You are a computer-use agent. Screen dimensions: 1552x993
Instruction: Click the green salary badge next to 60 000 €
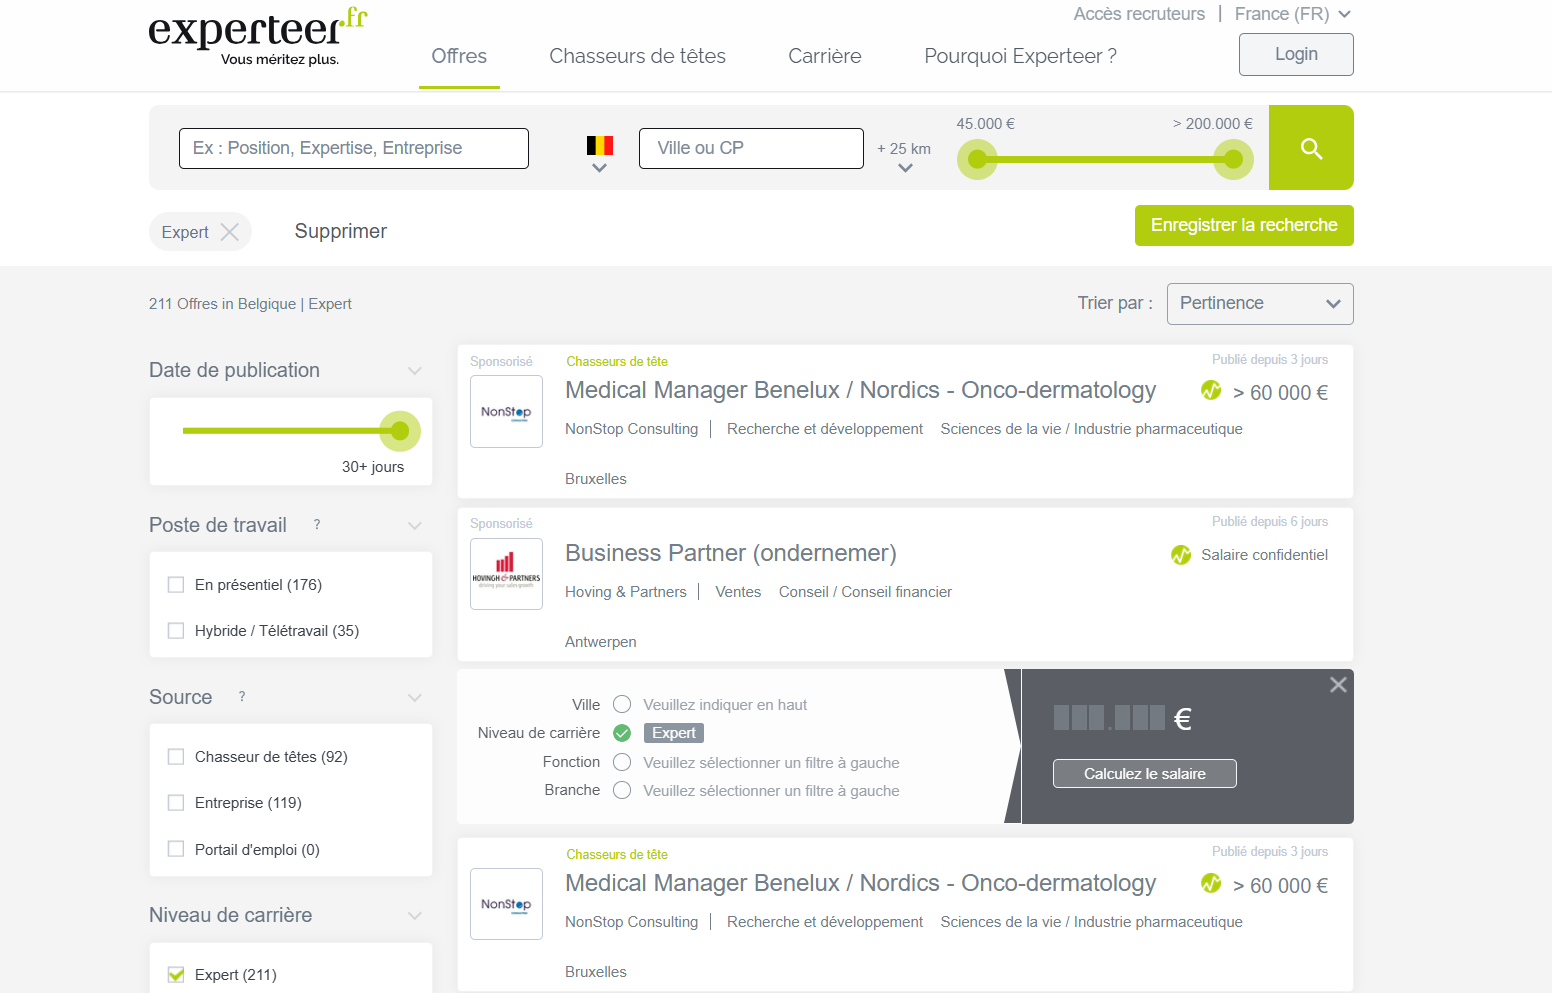[1211, 391]
